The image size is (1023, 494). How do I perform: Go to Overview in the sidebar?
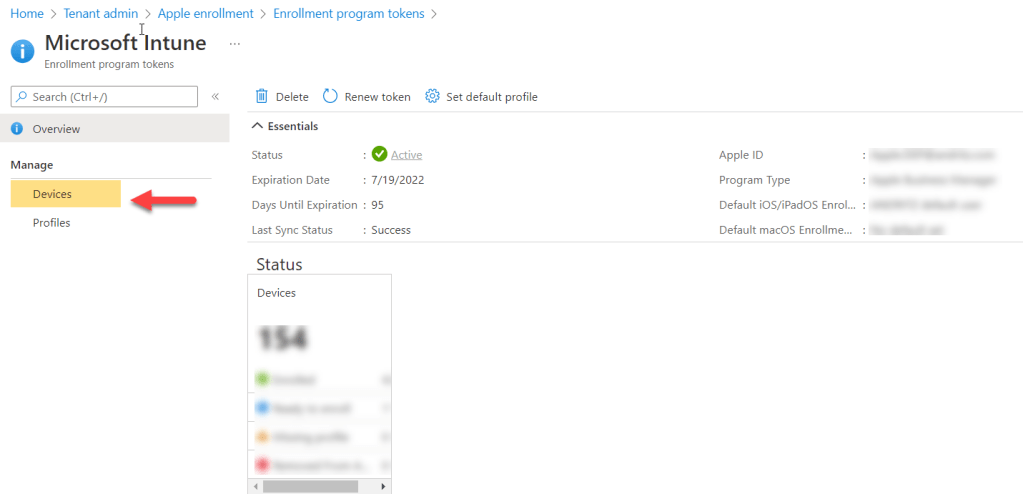[x=56, y=129]
